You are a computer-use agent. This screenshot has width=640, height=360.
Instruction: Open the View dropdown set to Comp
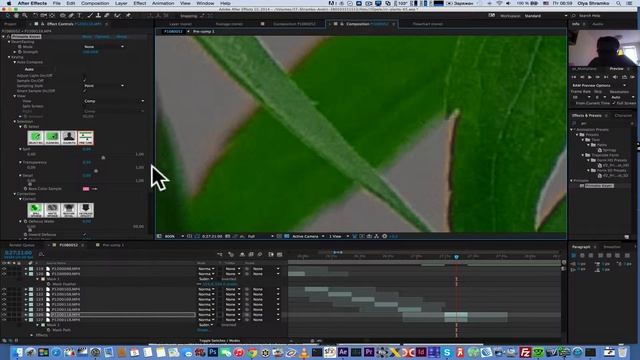(x=113, y=101)
